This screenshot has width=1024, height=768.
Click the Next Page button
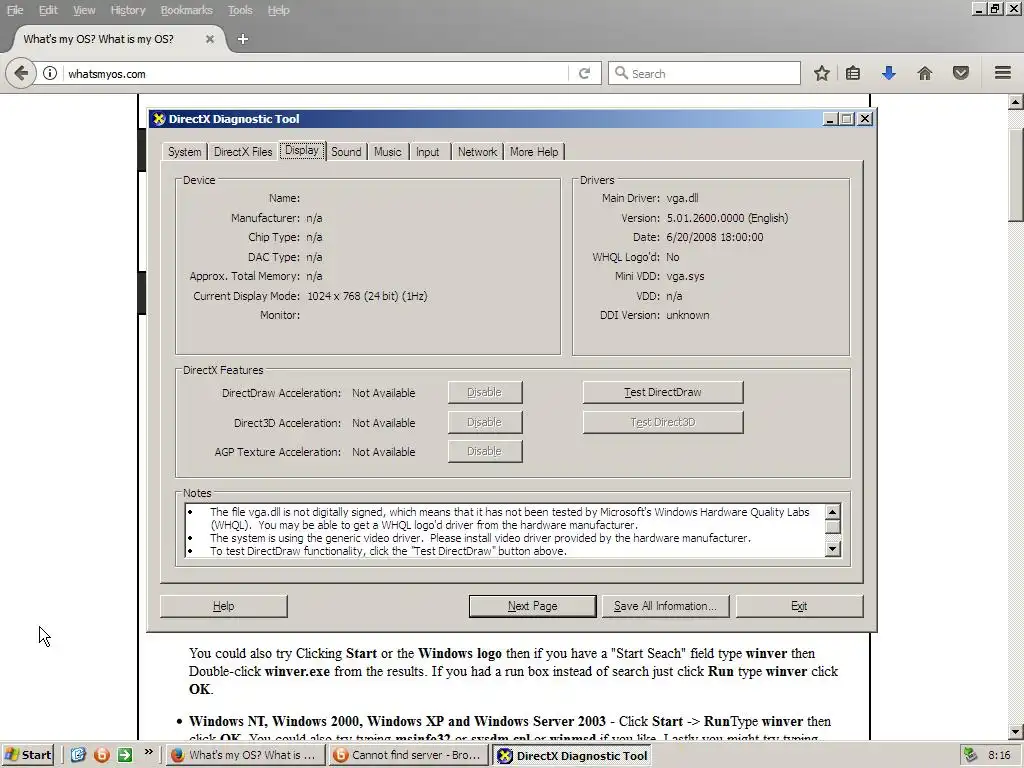tap(532, 606)
